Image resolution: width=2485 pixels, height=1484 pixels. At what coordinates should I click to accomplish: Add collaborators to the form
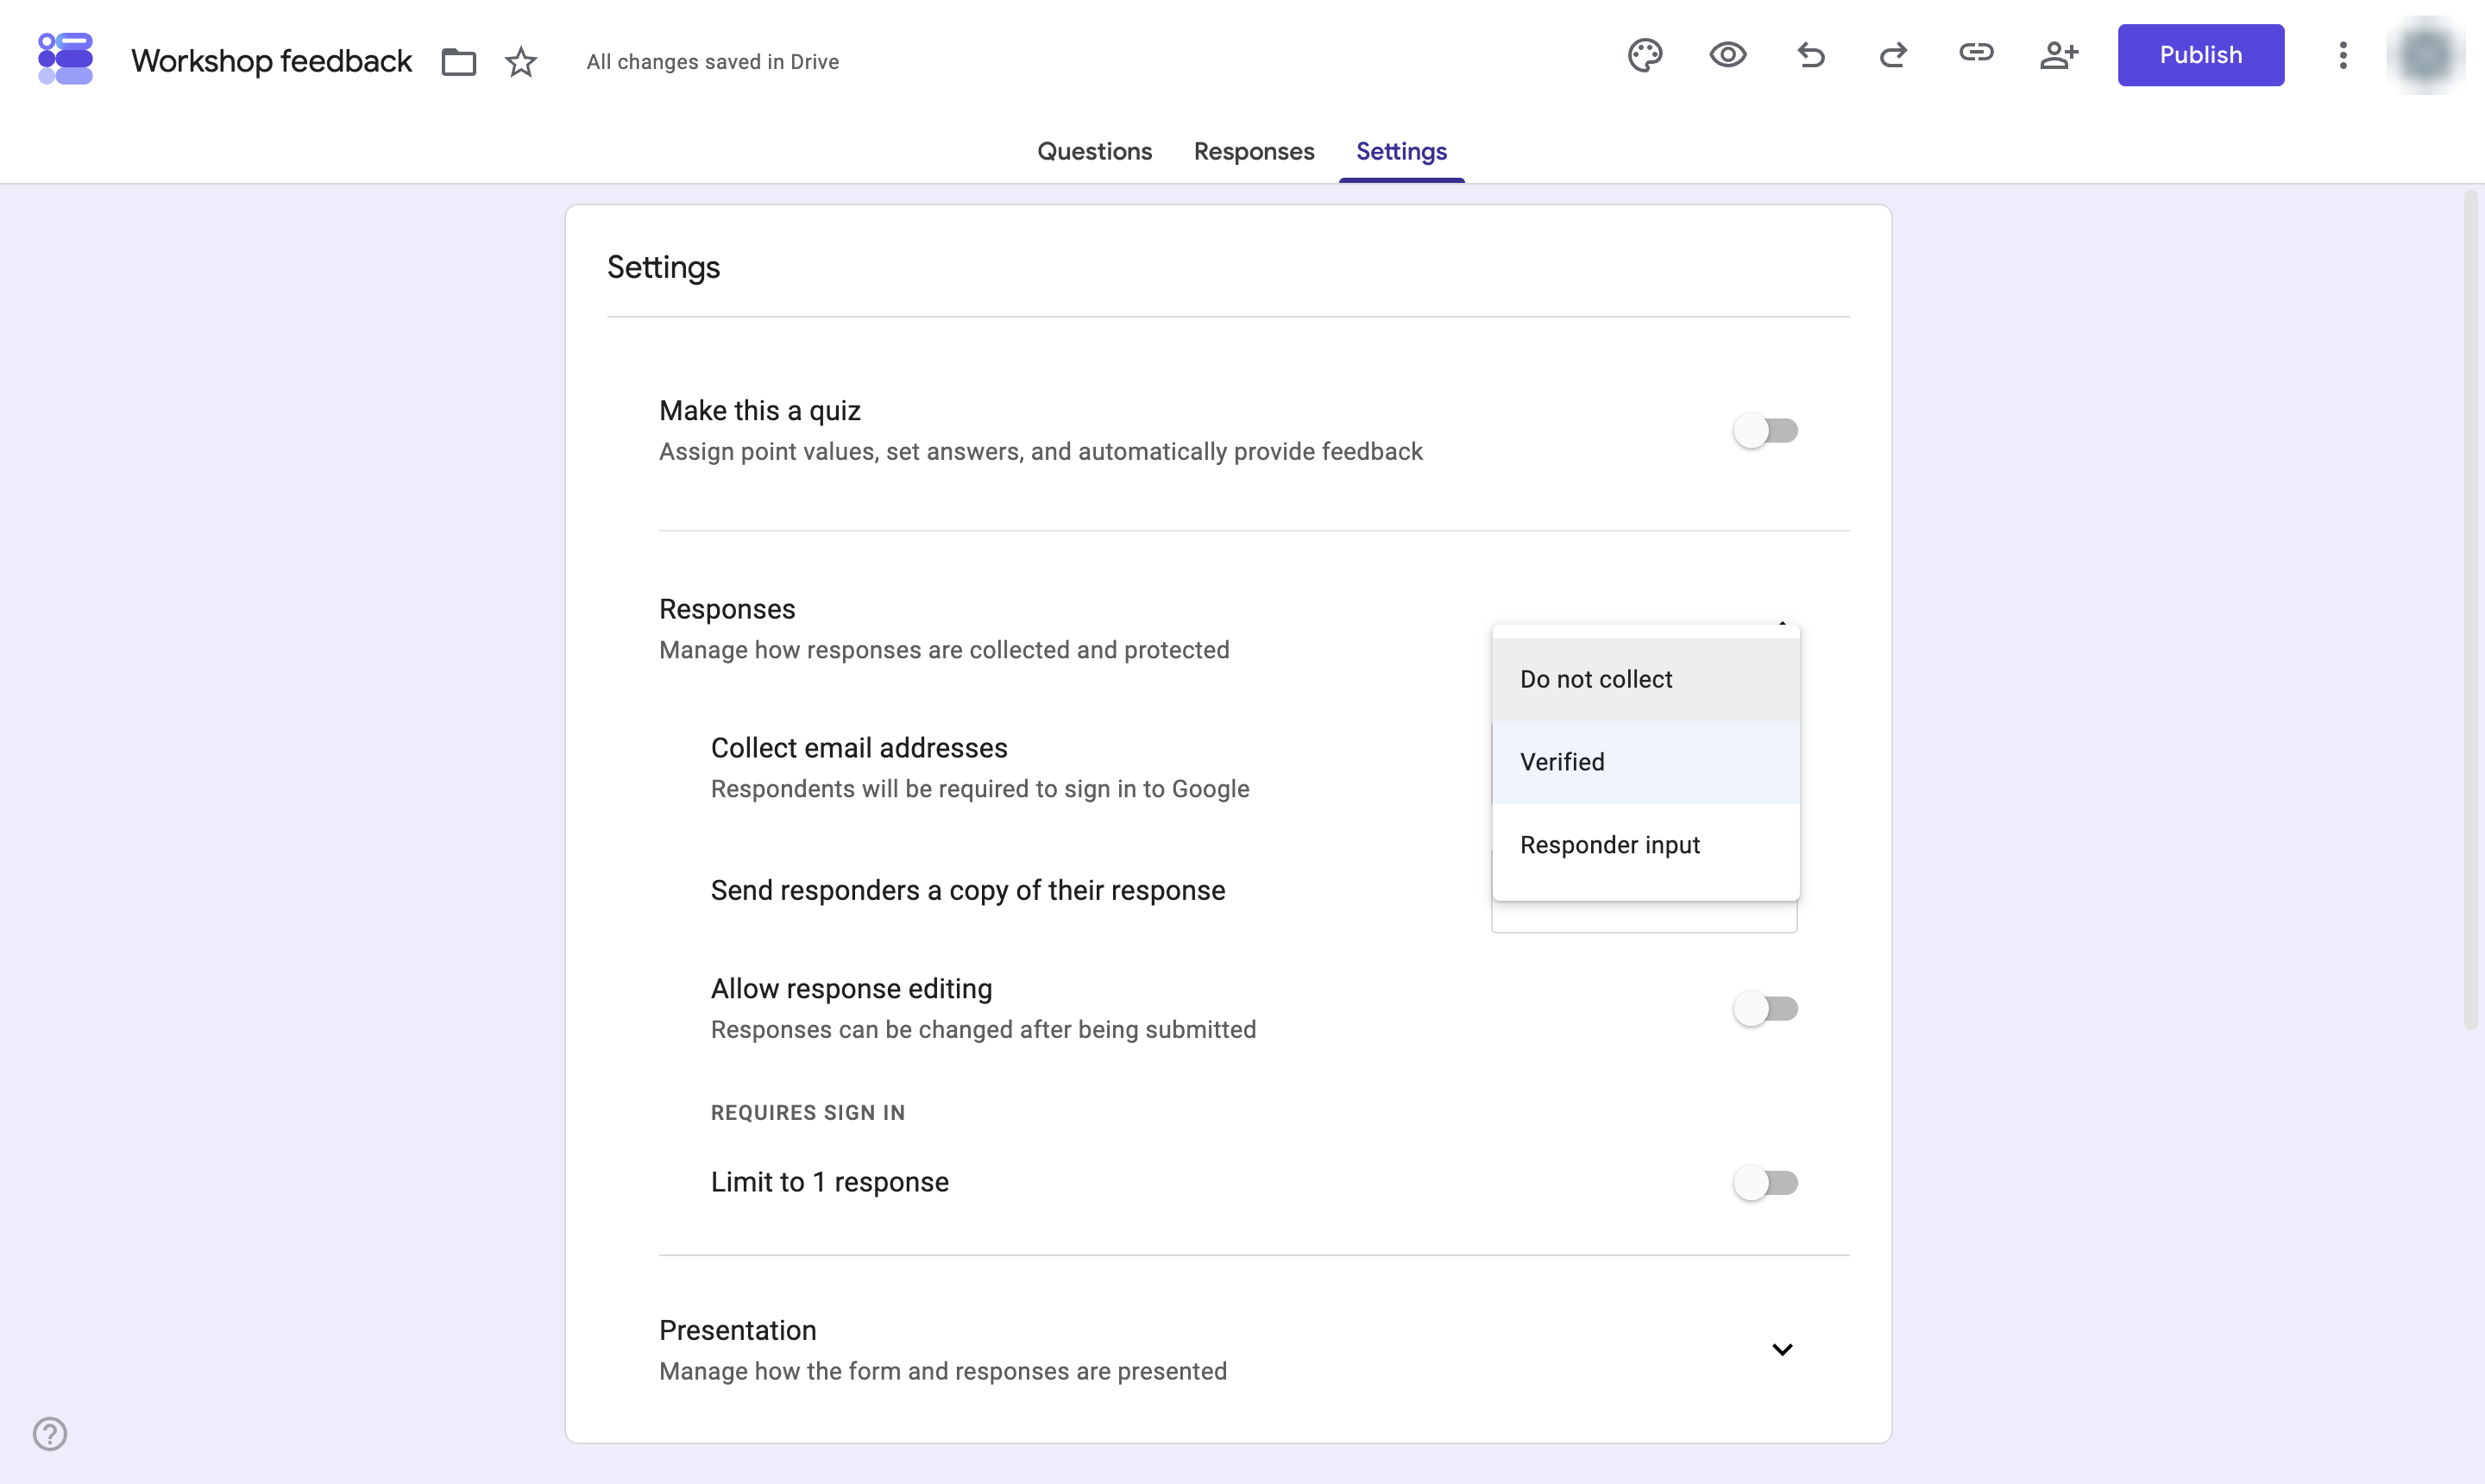pyautogui.click(x=2060, y=55)
